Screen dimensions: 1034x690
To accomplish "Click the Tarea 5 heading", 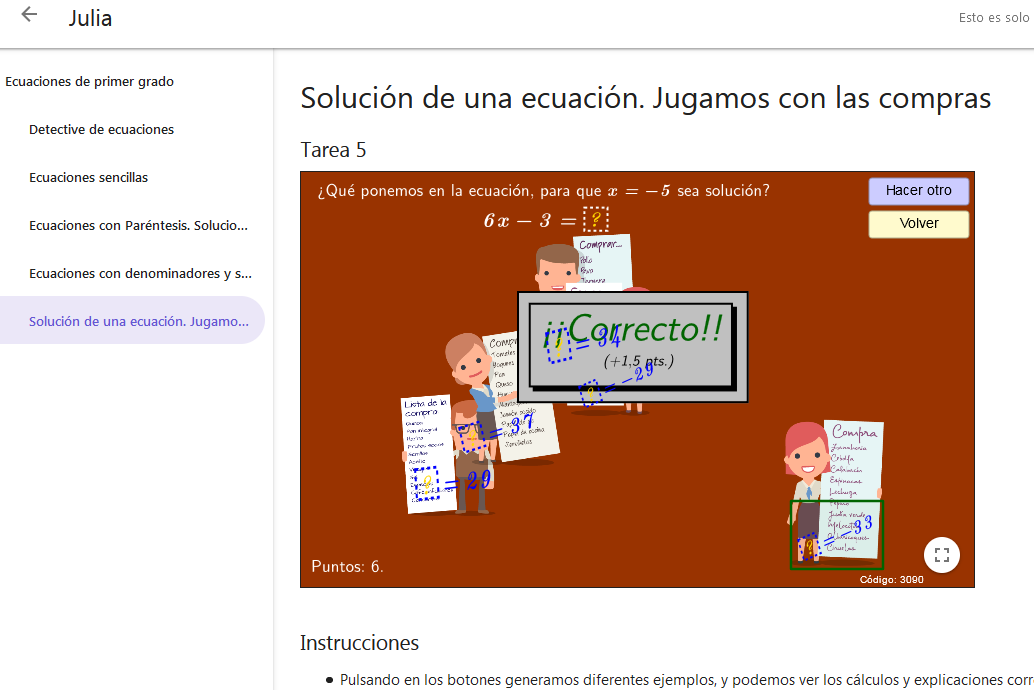I will click(333, 150).
